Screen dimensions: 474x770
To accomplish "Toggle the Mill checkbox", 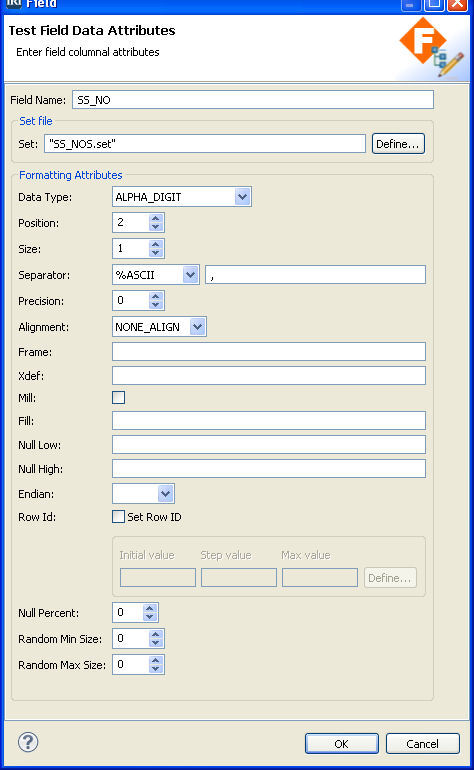I will pos(118,397).
